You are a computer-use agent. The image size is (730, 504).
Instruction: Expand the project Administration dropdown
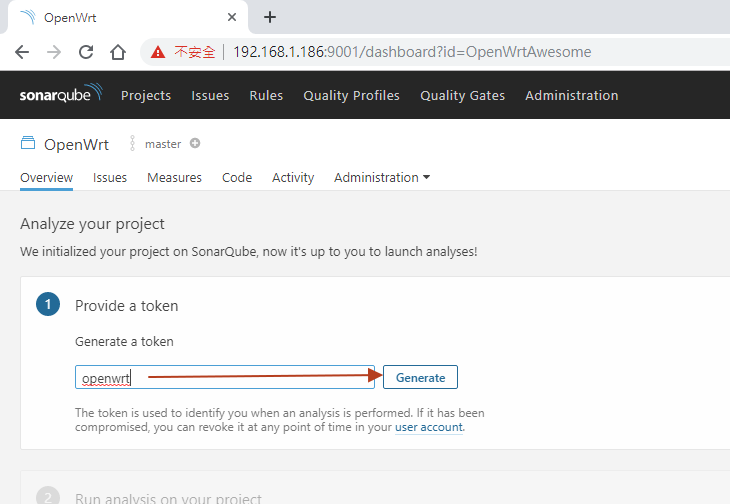pos(382,178)
